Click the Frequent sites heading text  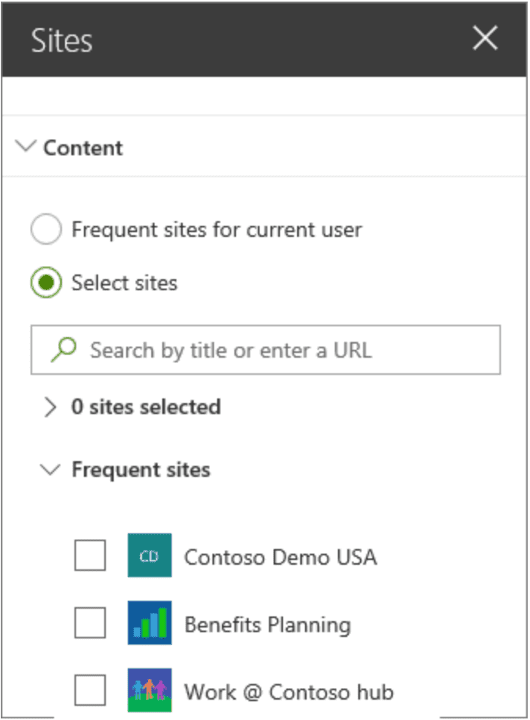click(141, 470)
